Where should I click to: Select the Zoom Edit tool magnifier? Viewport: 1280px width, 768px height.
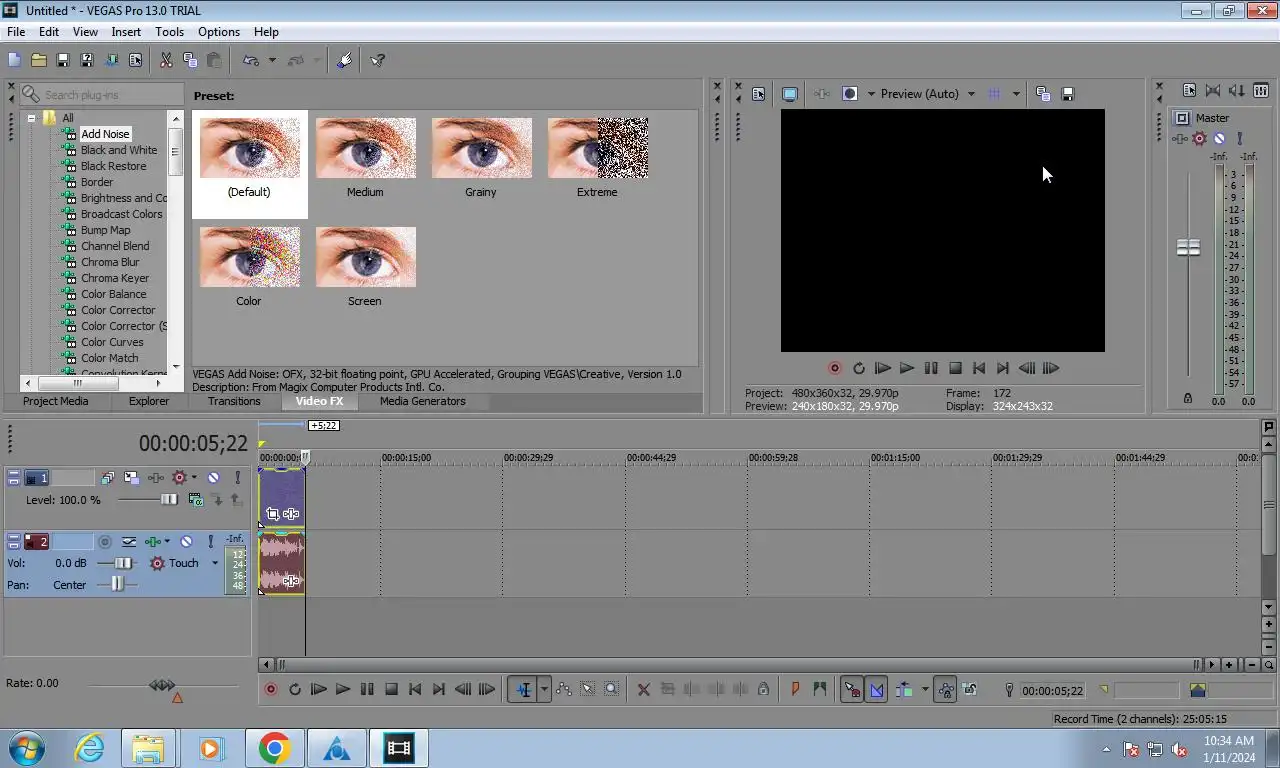pos(611,689)
